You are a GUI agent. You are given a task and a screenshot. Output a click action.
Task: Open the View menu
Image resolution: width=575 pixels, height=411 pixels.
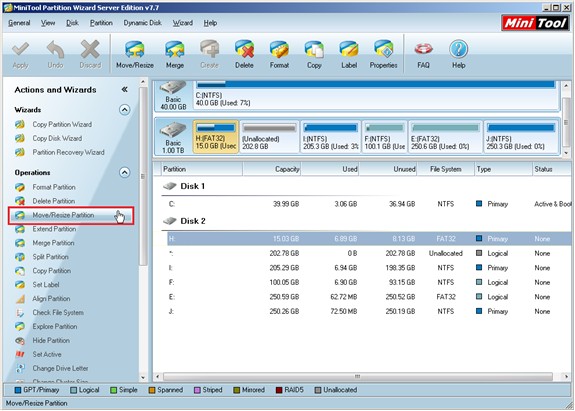pyautogui.click(x=48, y=23)
